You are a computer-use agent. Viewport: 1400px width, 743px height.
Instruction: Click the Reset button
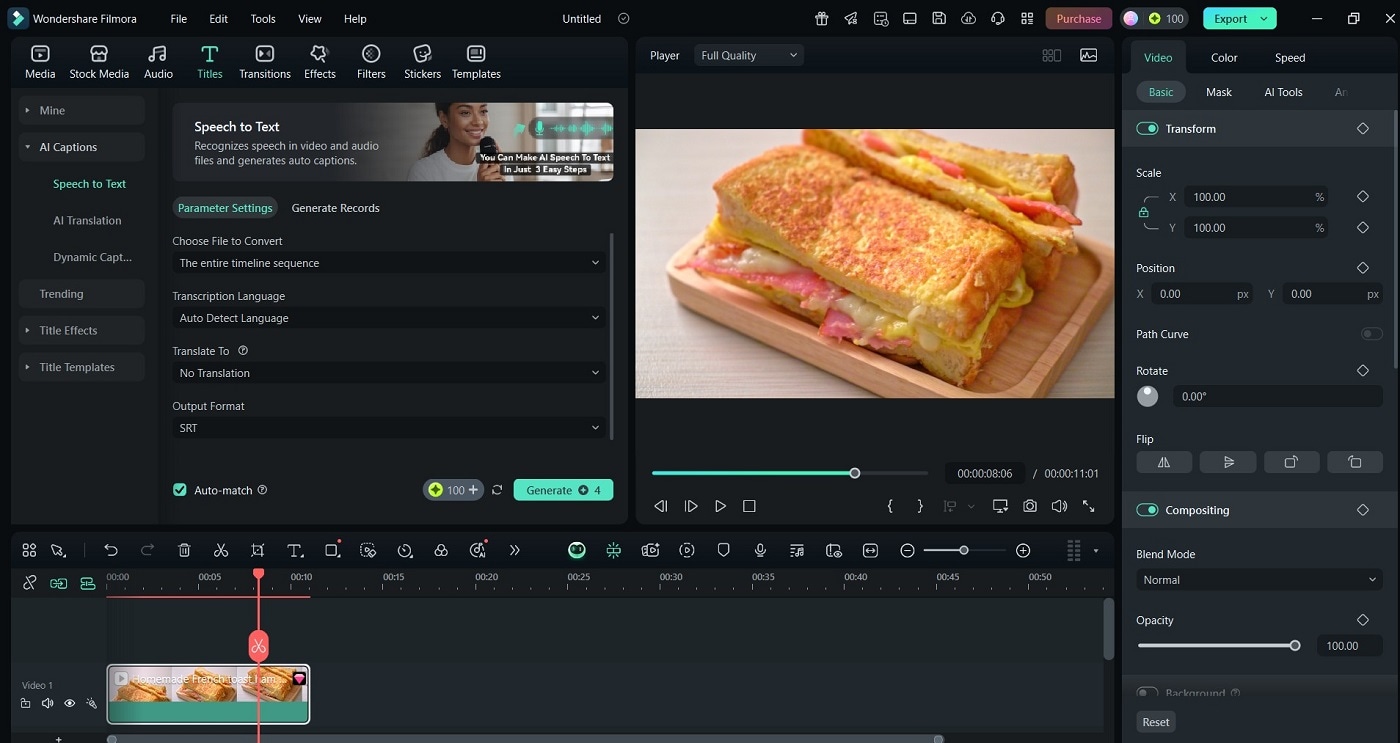(1156, 722)
